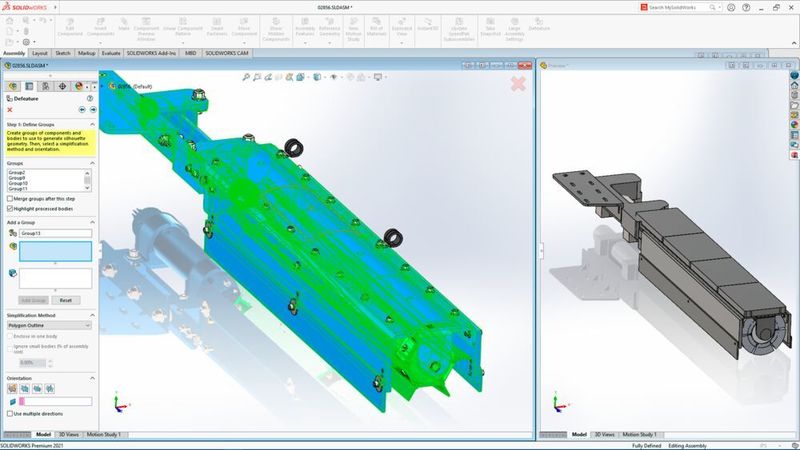Open the Help question mark in title bar
The width and height of the screenshot is (800, 450).
coord(746,8)
